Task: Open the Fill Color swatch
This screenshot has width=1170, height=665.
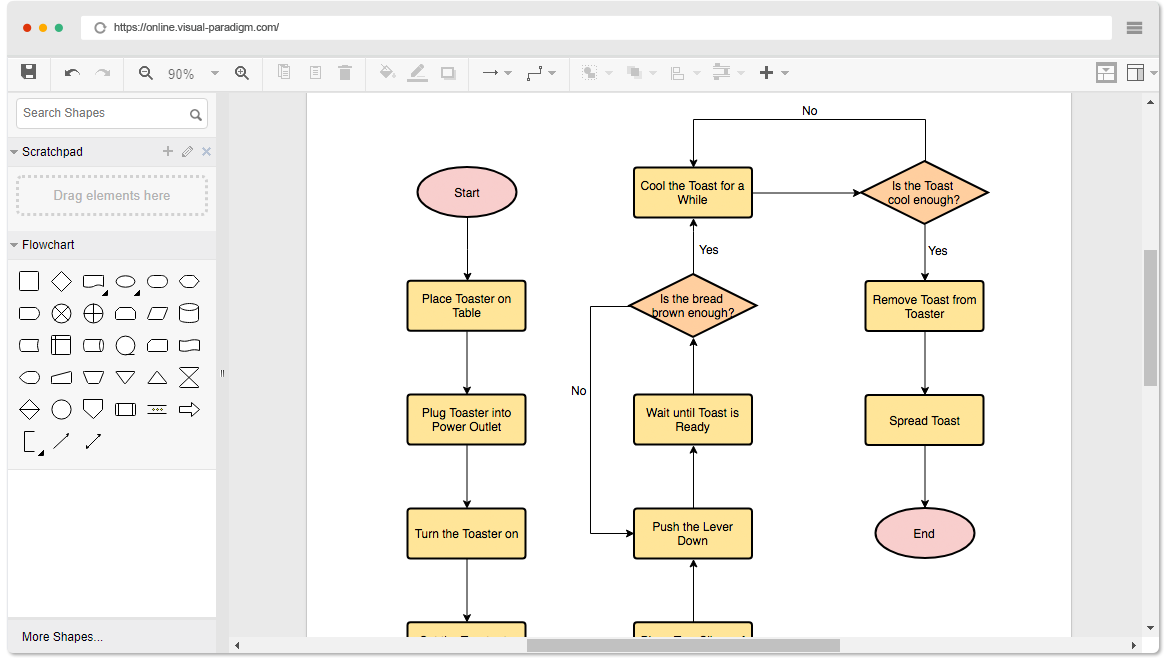Action: pos(388,72)
